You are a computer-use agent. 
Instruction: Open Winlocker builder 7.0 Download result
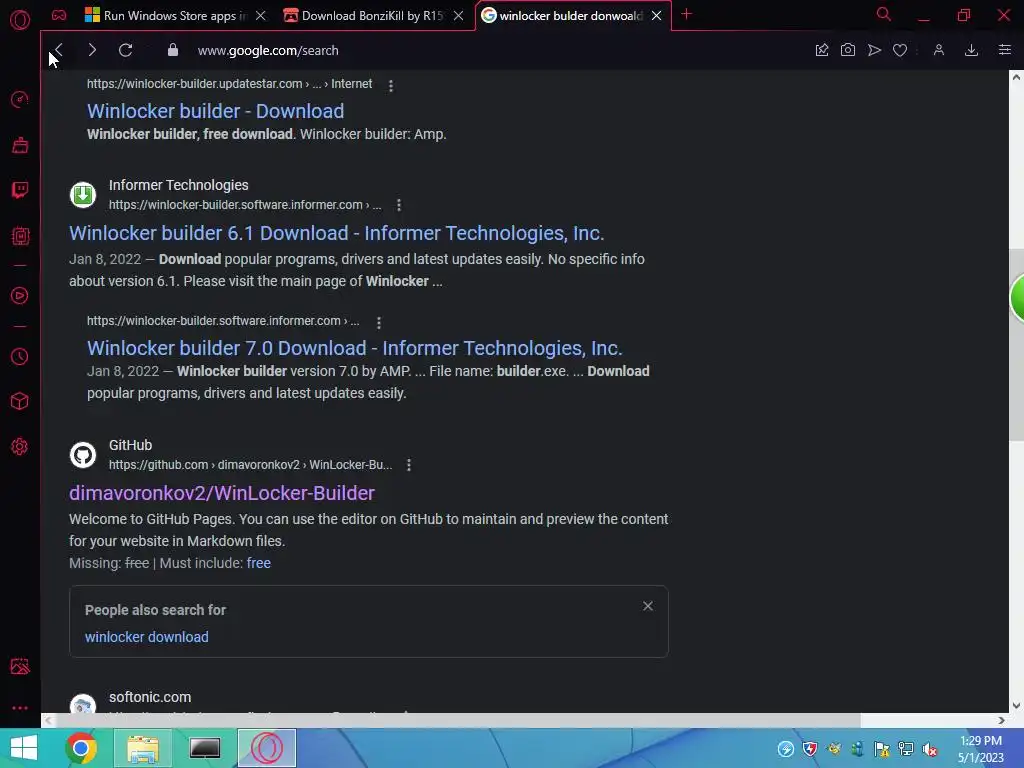click(x=355, y=348)
